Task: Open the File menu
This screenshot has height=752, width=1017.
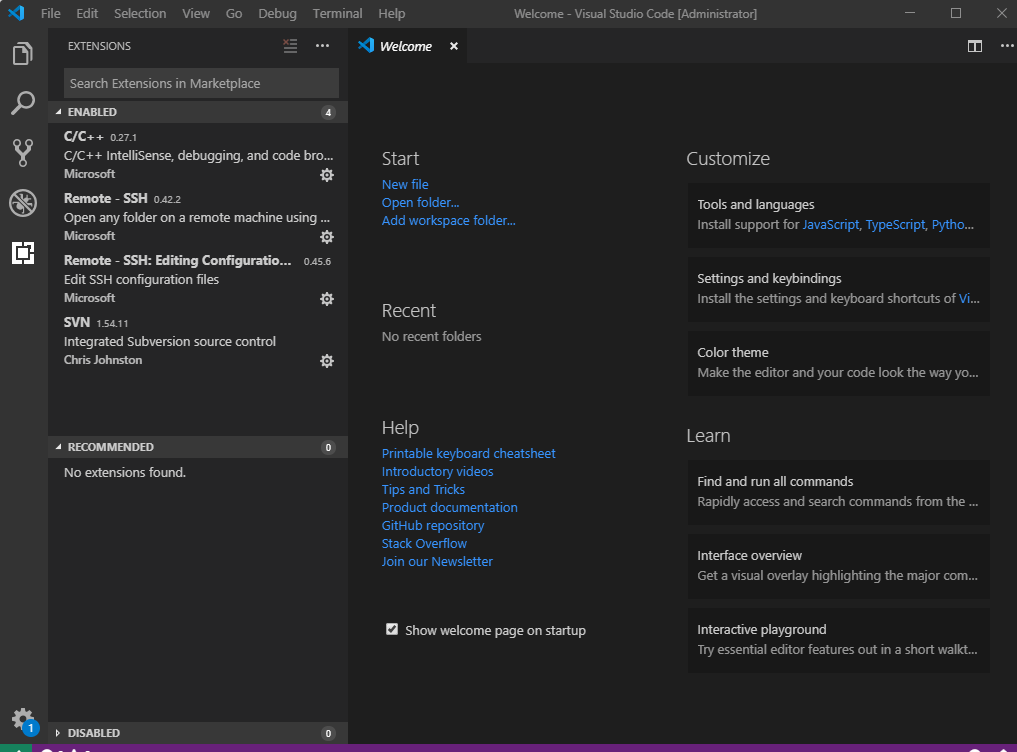Action: (x=51, y=14)
